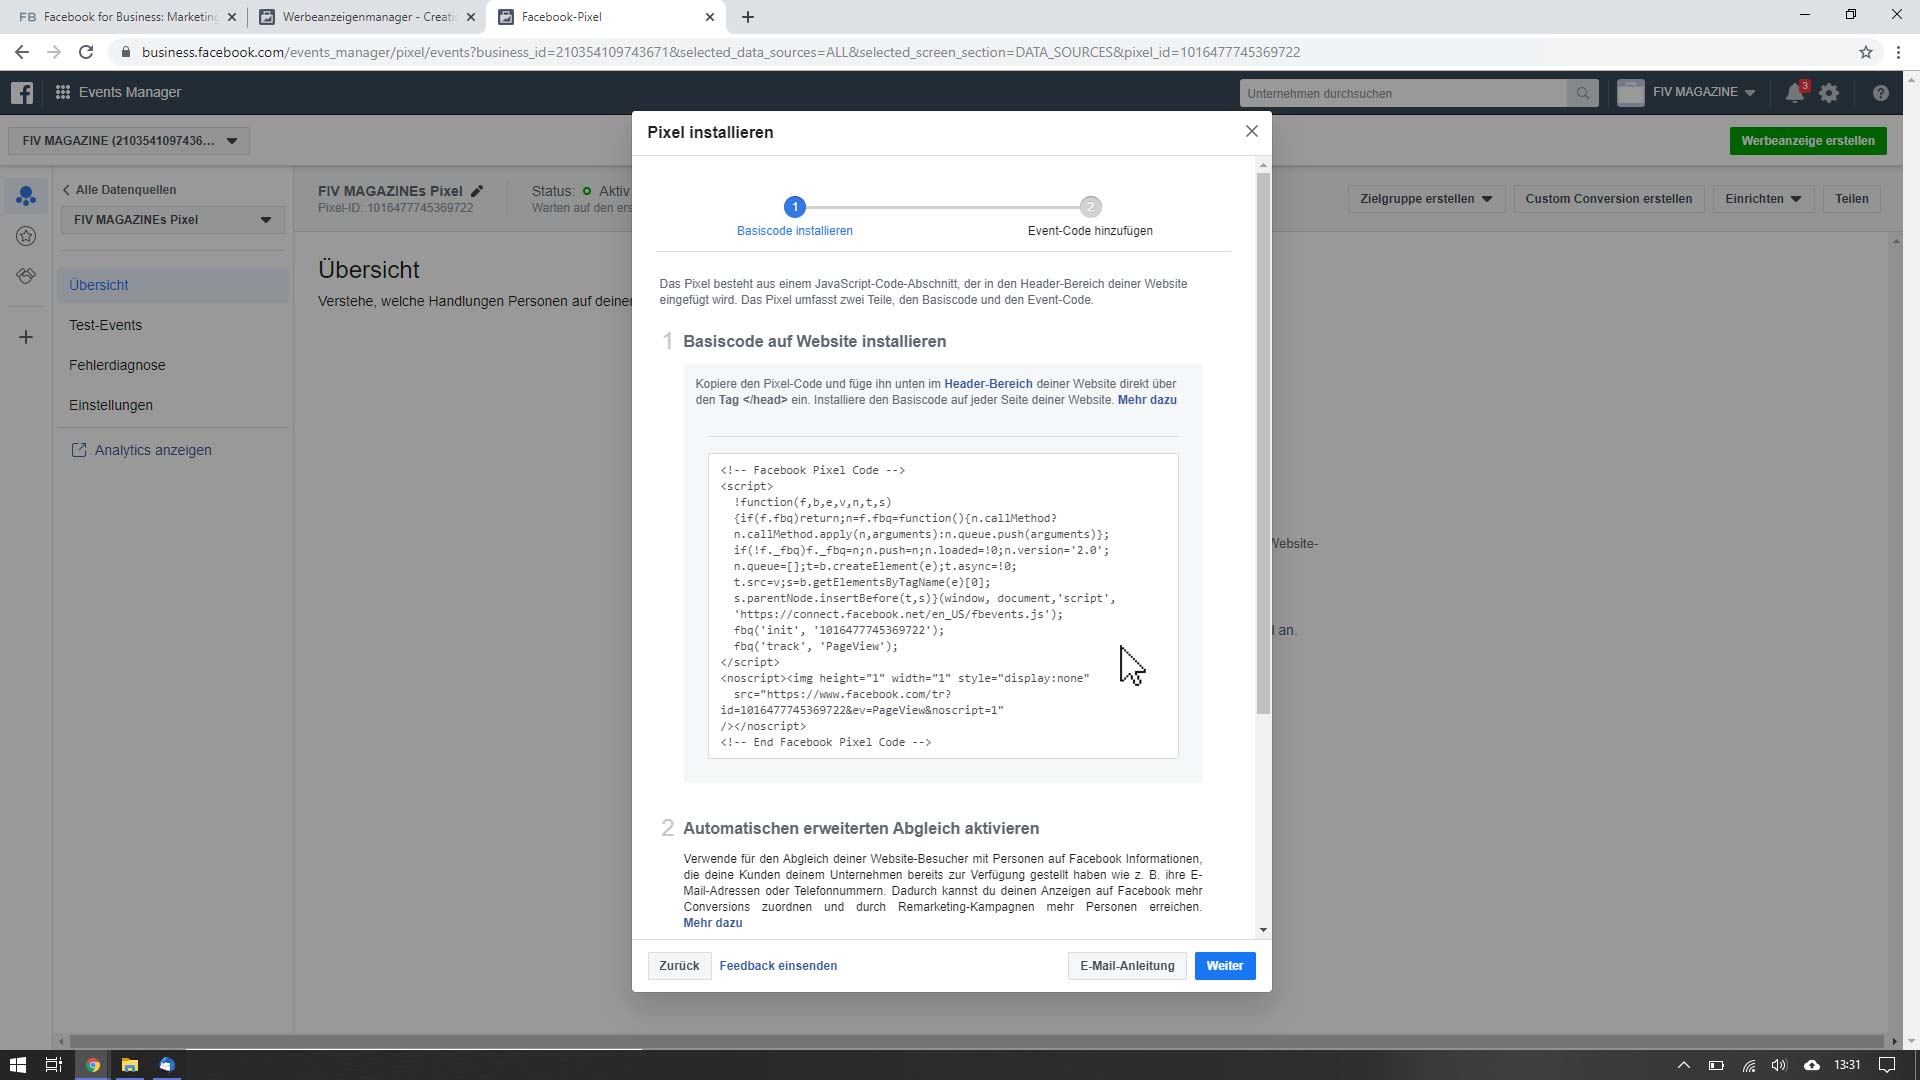Open File Explorer from taskbar
Viewport: 1920px width, 1080px height.
(x=129, y=1065)
